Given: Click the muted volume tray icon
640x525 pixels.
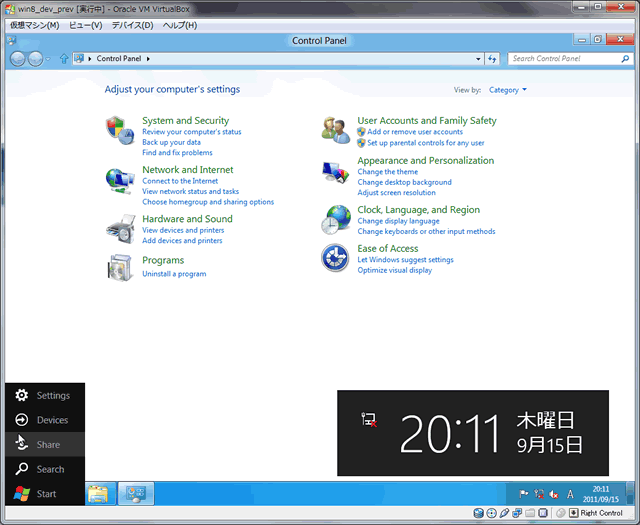Looking at the screenshot, I should (554, 494).
